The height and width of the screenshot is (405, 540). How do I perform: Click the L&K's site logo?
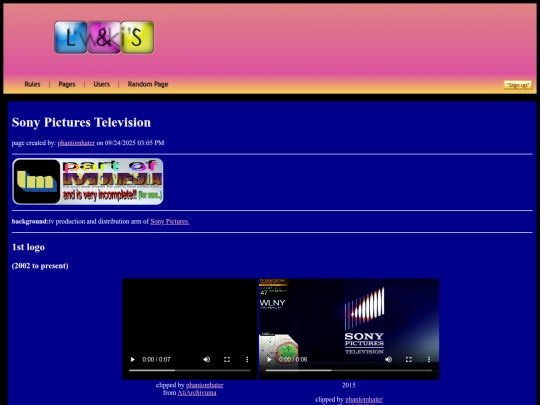(104, 37)
